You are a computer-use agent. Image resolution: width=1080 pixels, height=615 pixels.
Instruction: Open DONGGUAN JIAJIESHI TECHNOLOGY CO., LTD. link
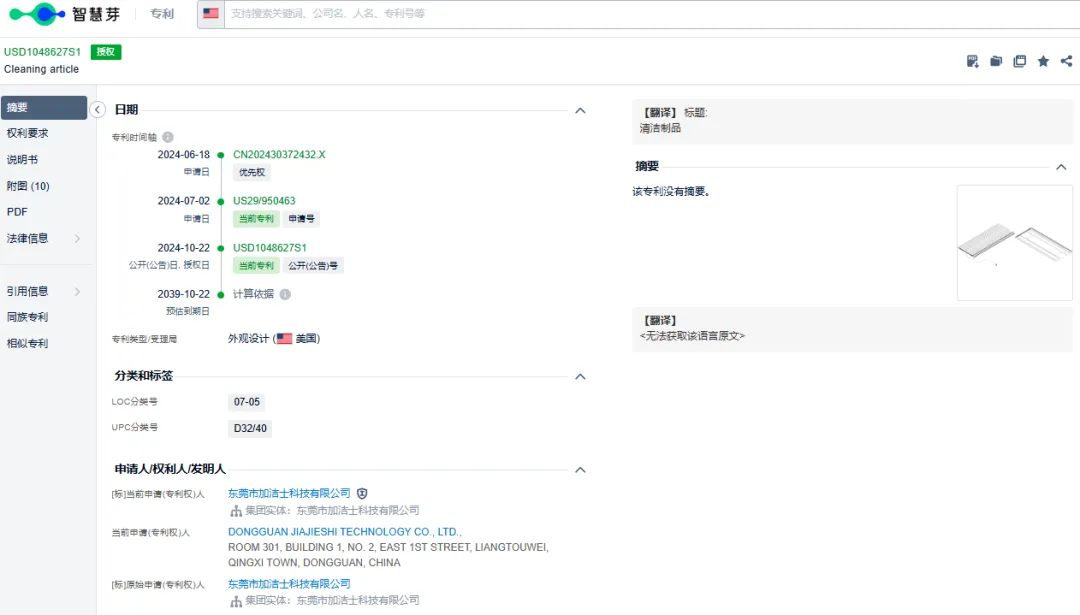click(x=344, y=532)
